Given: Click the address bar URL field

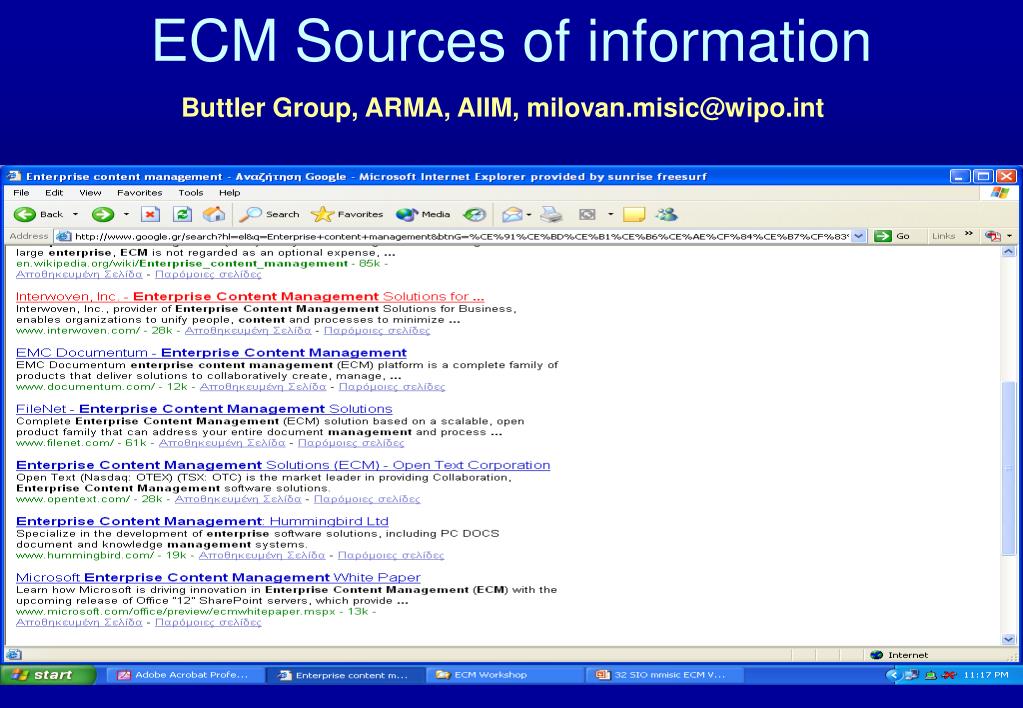Looking at the screenshot, I should click(461, 236).
